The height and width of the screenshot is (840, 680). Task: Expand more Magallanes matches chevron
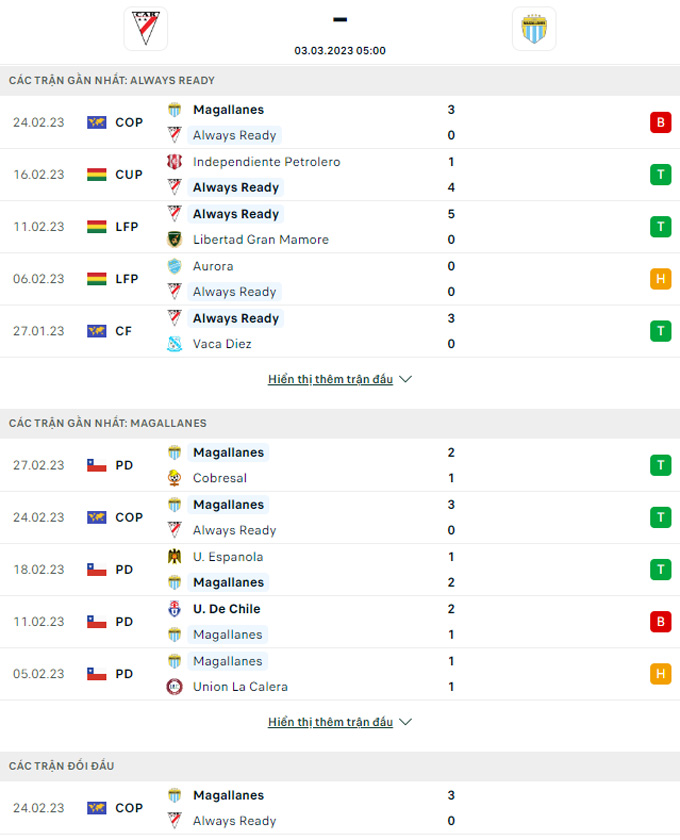click(406, 722)
